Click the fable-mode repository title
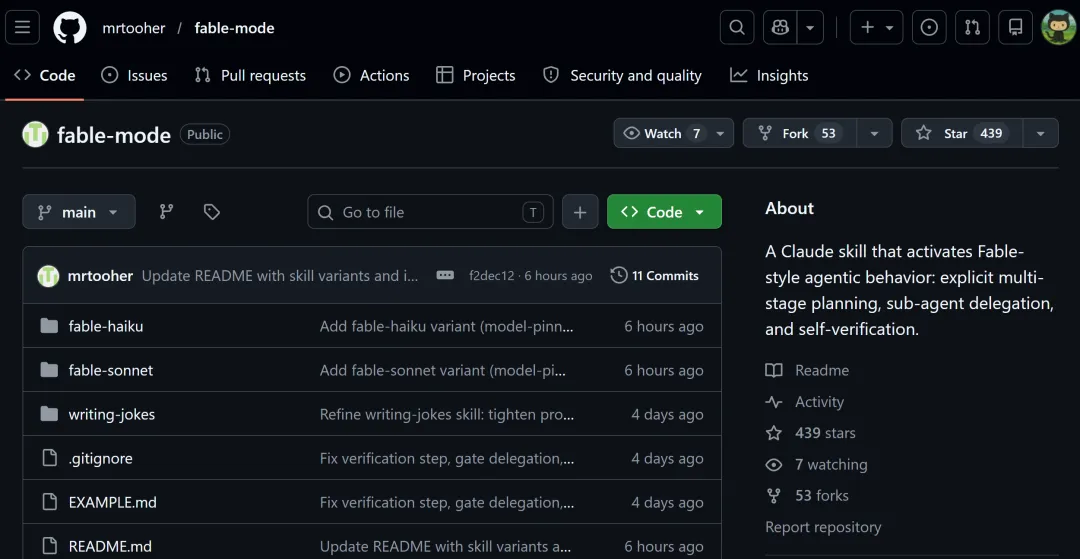1080x559 pixels. pyautogui.click(x=114, y=135)
